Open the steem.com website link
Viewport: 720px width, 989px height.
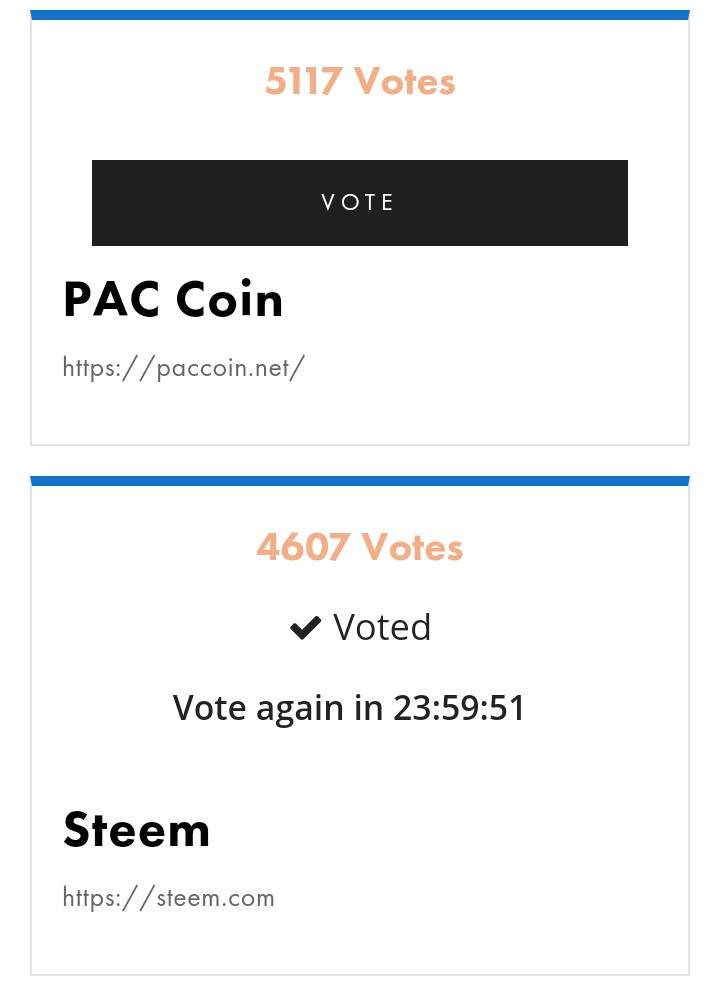(168, 897)
